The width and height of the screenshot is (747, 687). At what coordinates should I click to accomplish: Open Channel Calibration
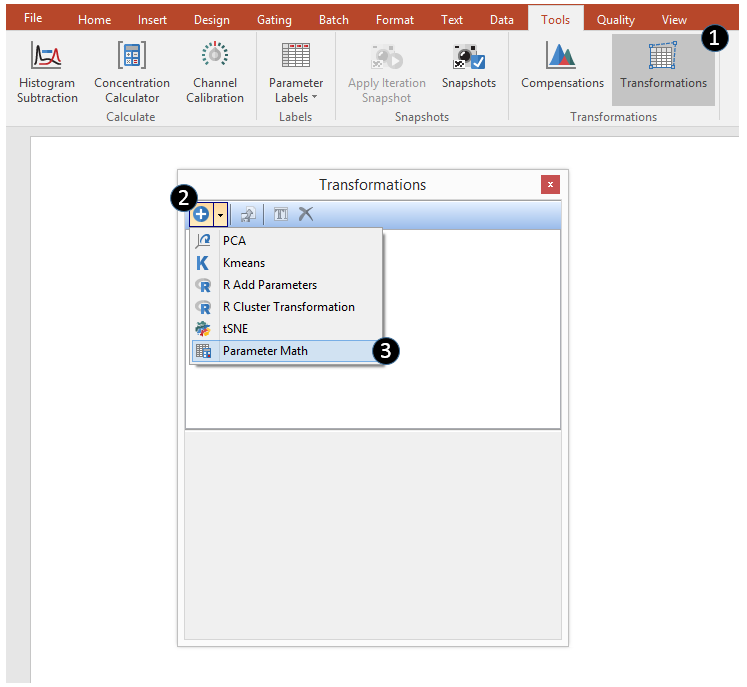(215, 71)
